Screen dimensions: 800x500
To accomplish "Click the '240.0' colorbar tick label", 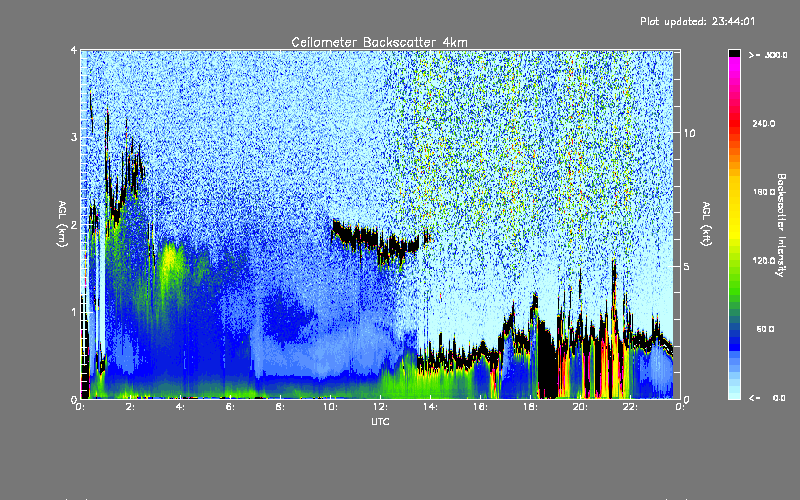I will click(764, 123).
